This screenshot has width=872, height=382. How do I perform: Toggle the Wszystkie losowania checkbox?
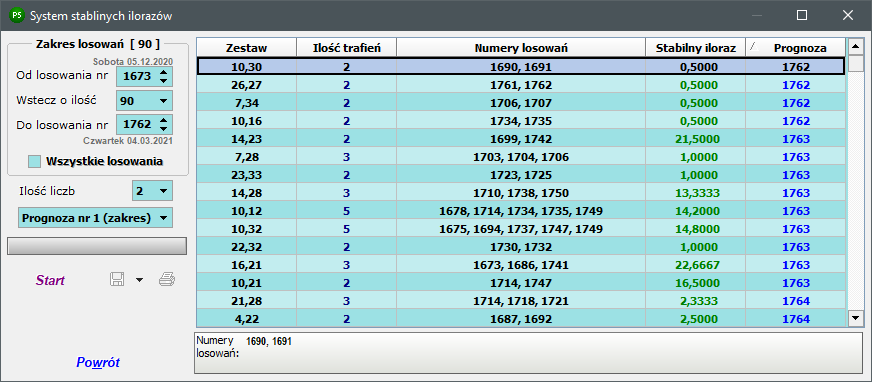pyautogui.click(x=34, y=161)
